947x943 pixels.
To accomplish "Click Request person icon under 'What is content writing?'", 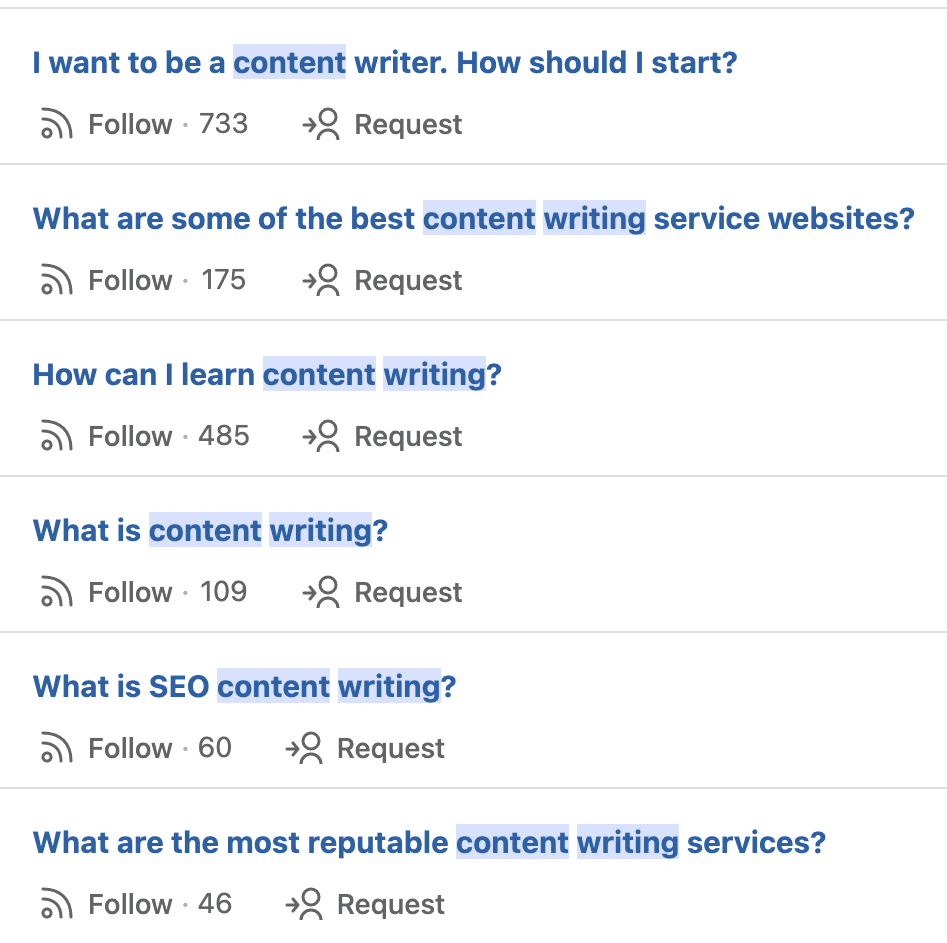I will point(321,593).
